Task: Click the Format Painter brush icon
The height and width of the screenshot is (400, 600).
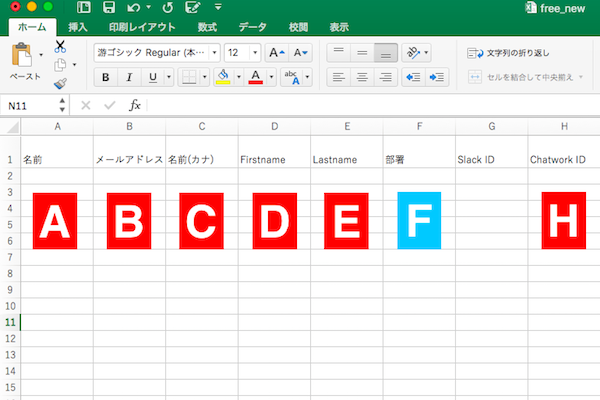Action: 60,84
